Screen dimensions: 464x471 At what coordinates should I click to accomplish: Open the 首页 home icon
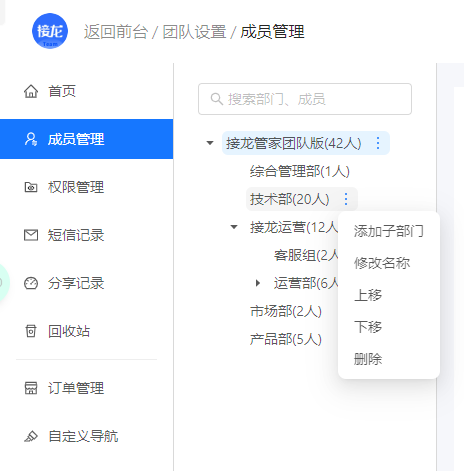31,91
